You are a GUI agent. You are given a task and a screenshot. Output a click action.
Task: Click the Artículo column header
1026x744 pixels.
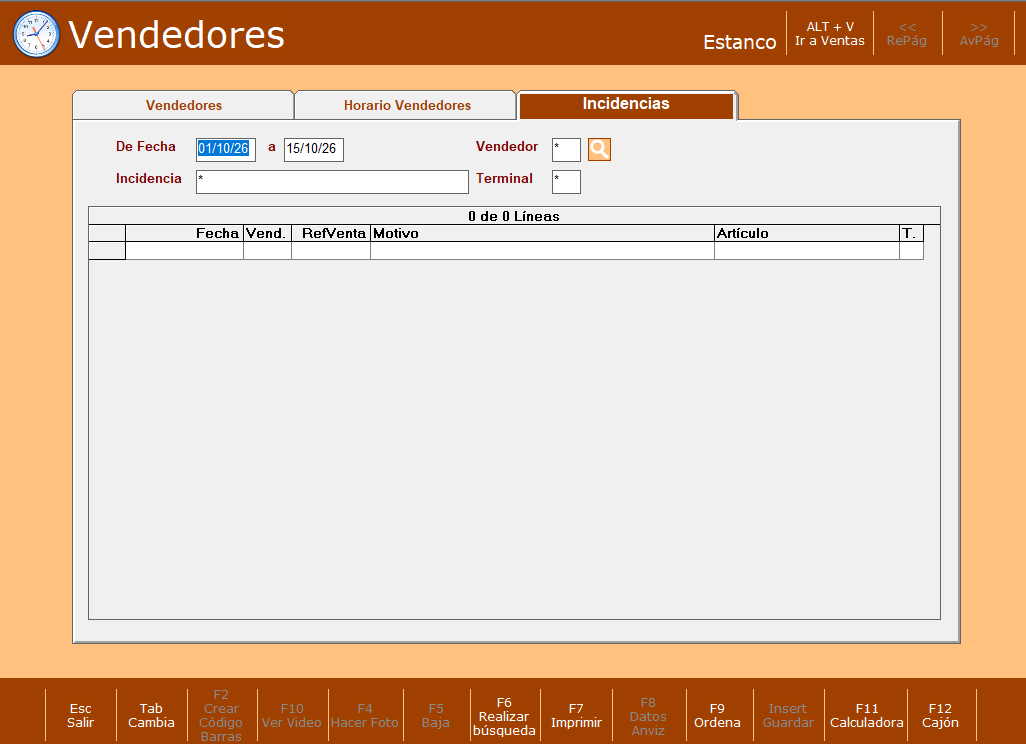point(807,234)
